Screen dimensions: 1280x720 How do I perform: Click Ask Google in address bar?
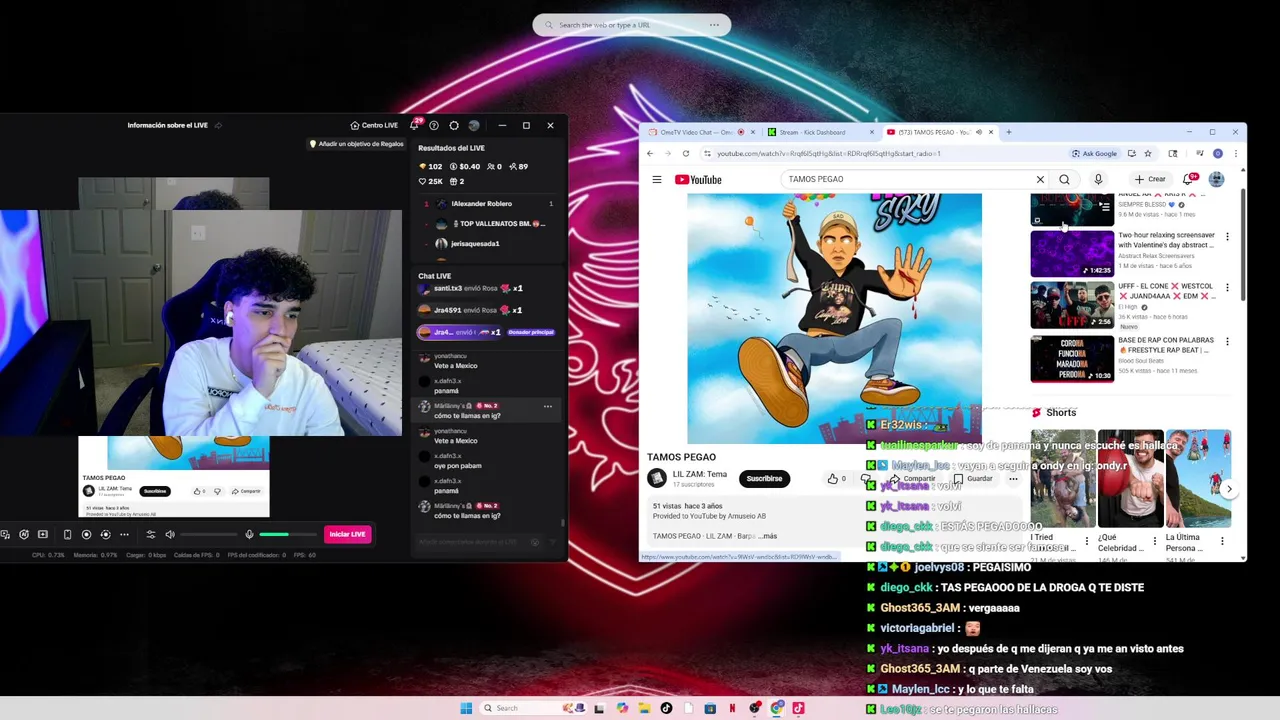point(1095,153)
